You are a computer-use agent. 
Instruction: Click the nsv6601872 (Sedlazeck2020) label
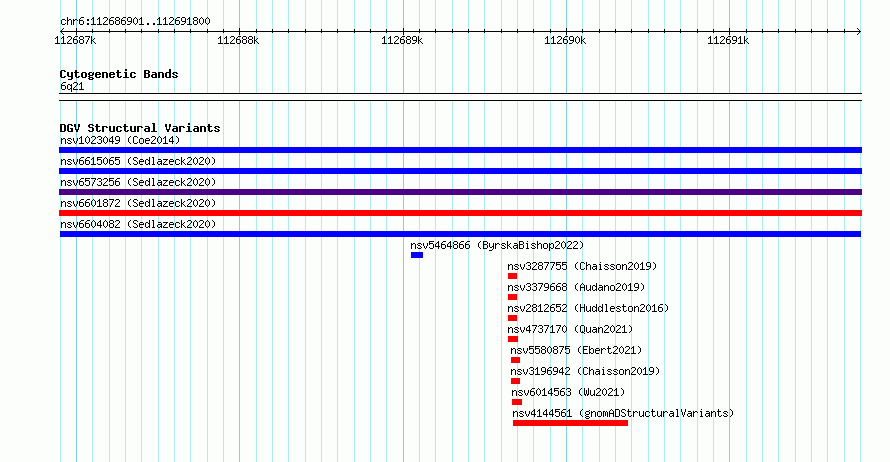[x=138, y=203]
